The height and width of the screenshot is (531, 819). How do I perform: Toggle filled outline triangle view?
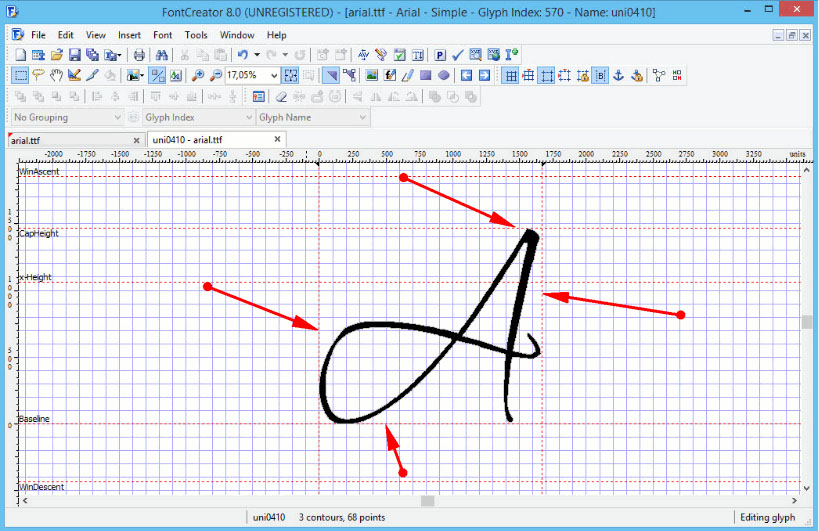tap(331, 76)
